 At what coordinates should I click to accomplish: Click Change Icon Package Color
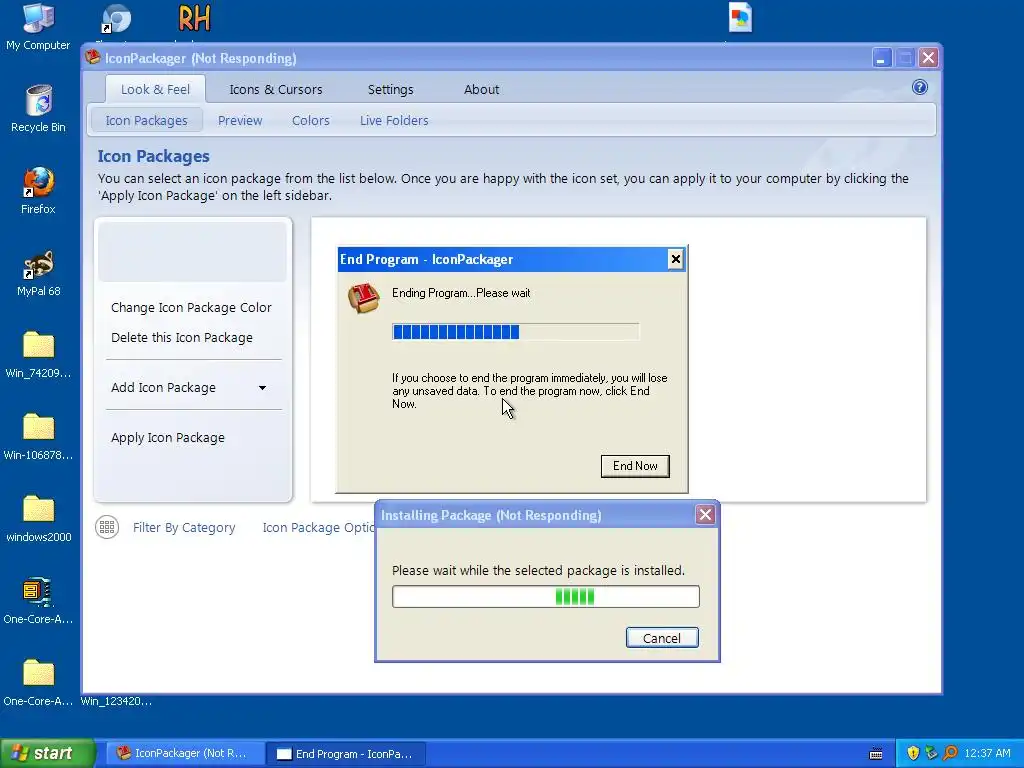[191, 308]
